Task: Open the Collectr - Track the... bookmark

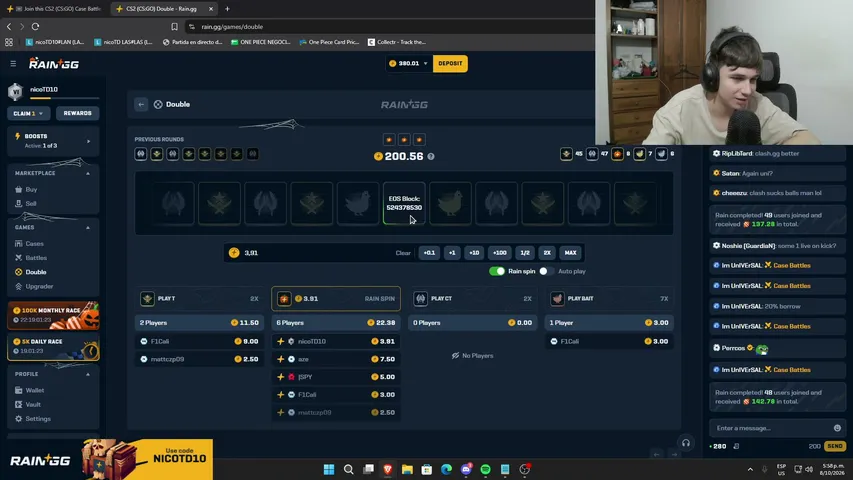Action: pyautogui.click(x=397, y=42)
